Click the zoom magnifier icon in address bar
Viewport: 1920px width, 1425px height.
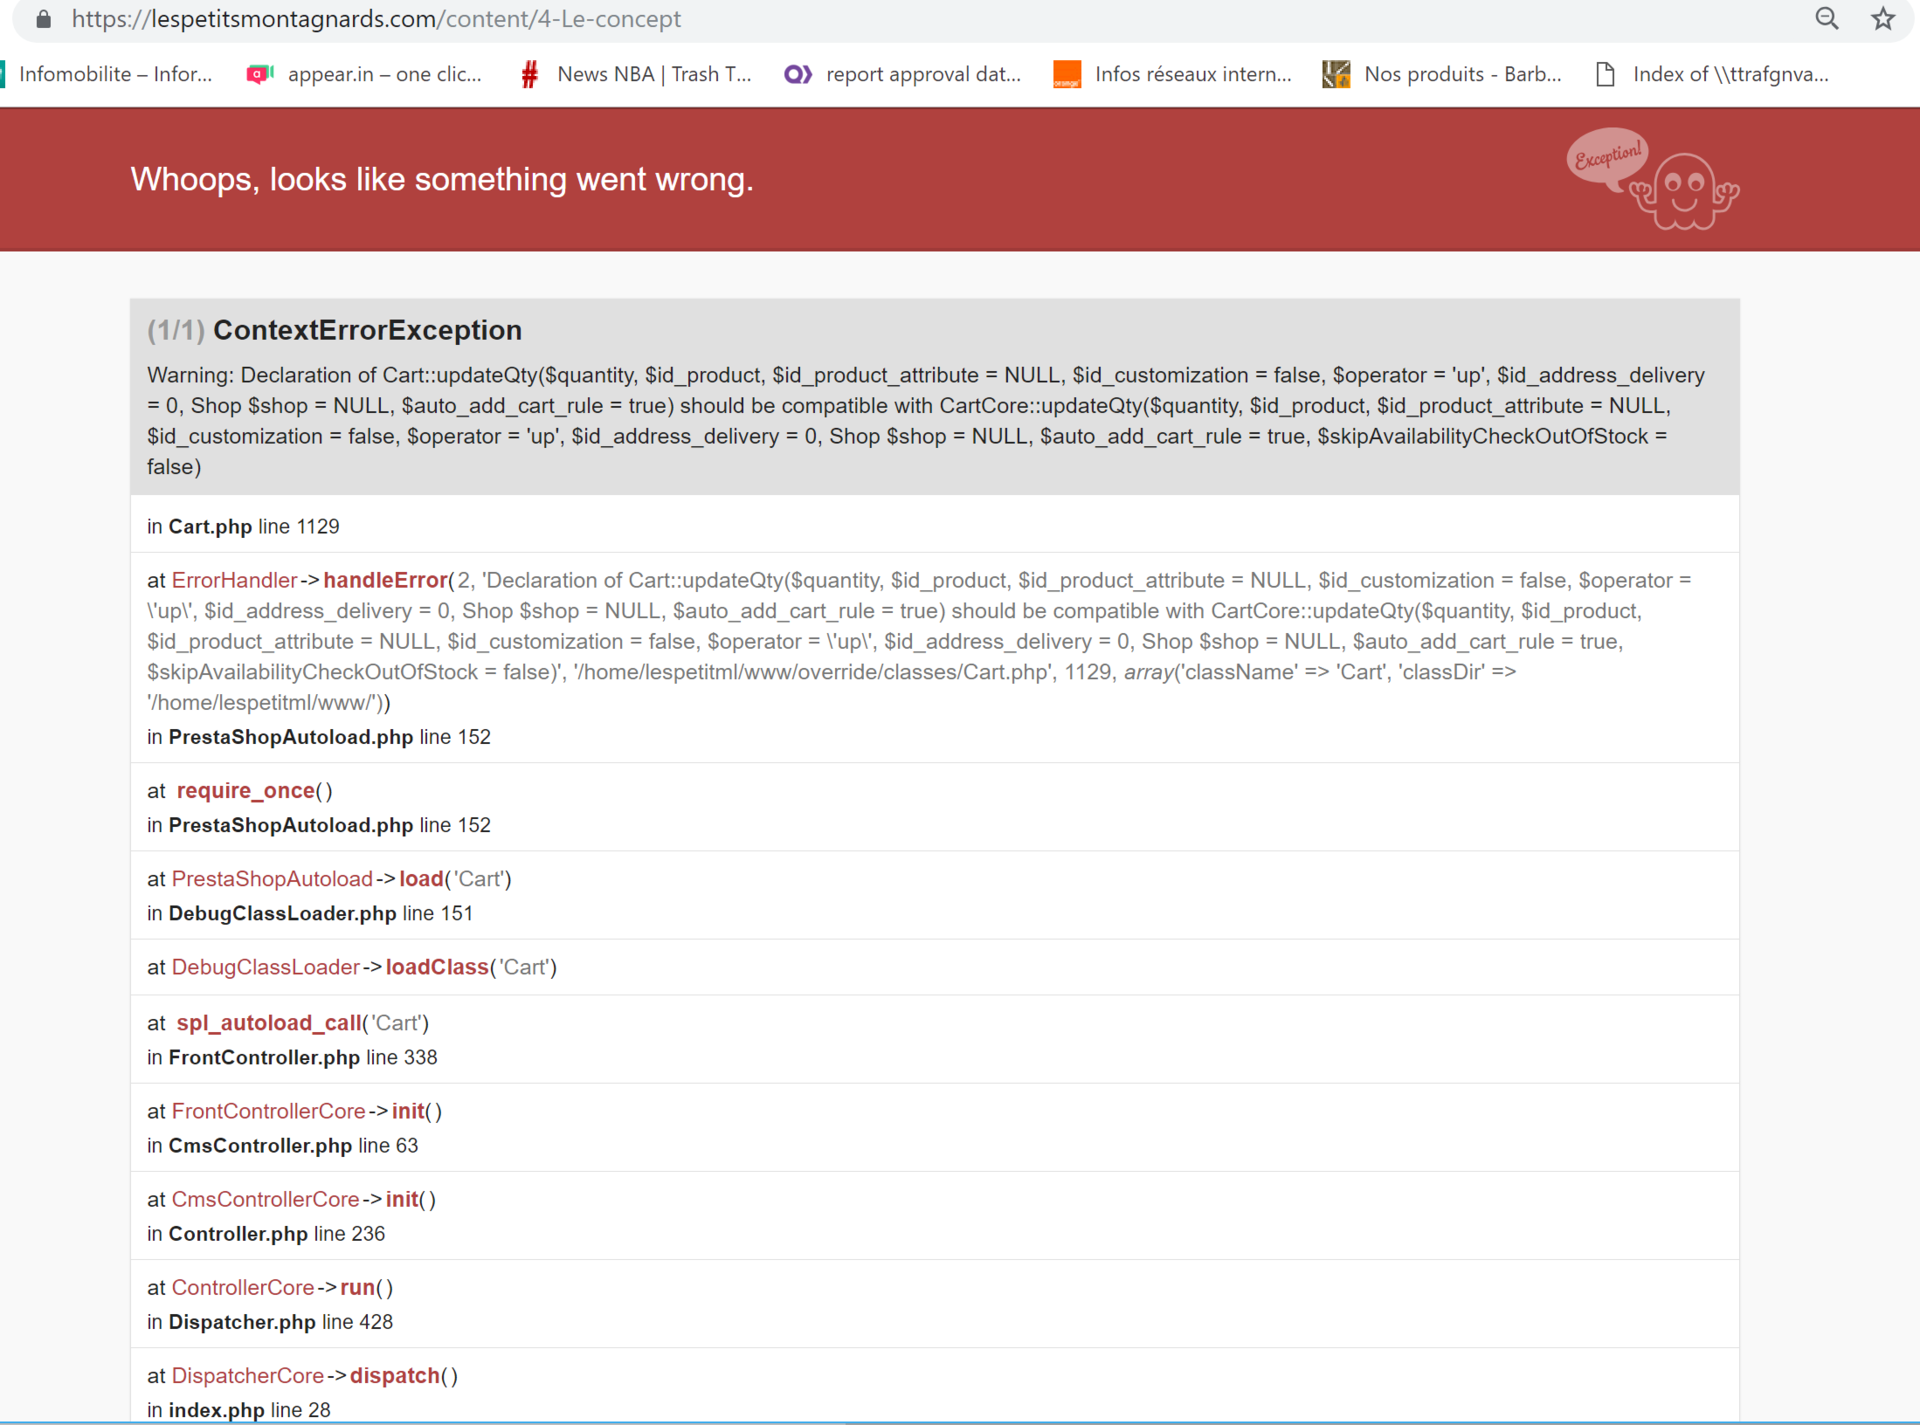1826,19
